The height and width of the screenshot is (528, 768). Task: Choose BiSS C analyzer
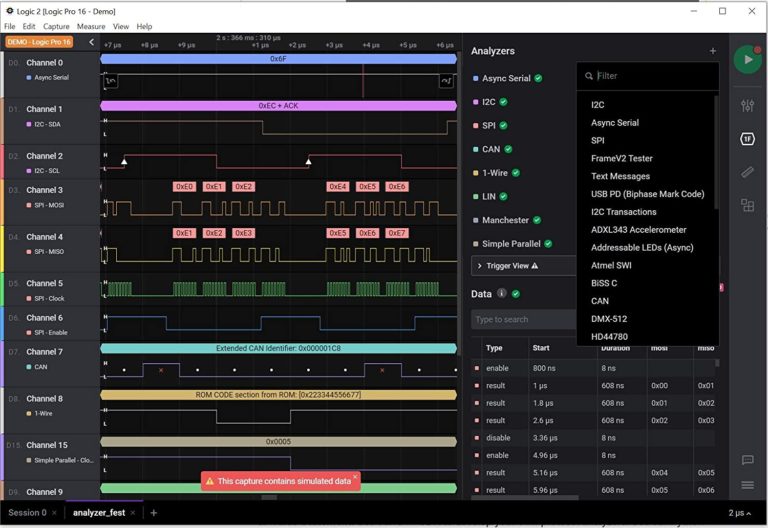click(x=603, y=283)
